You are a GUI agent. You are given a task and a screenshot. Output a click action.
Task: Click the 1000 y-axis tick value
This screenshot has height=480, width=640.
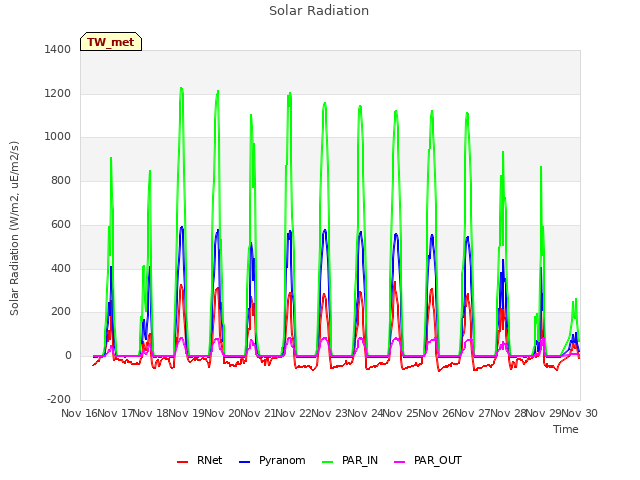(58, 137)
